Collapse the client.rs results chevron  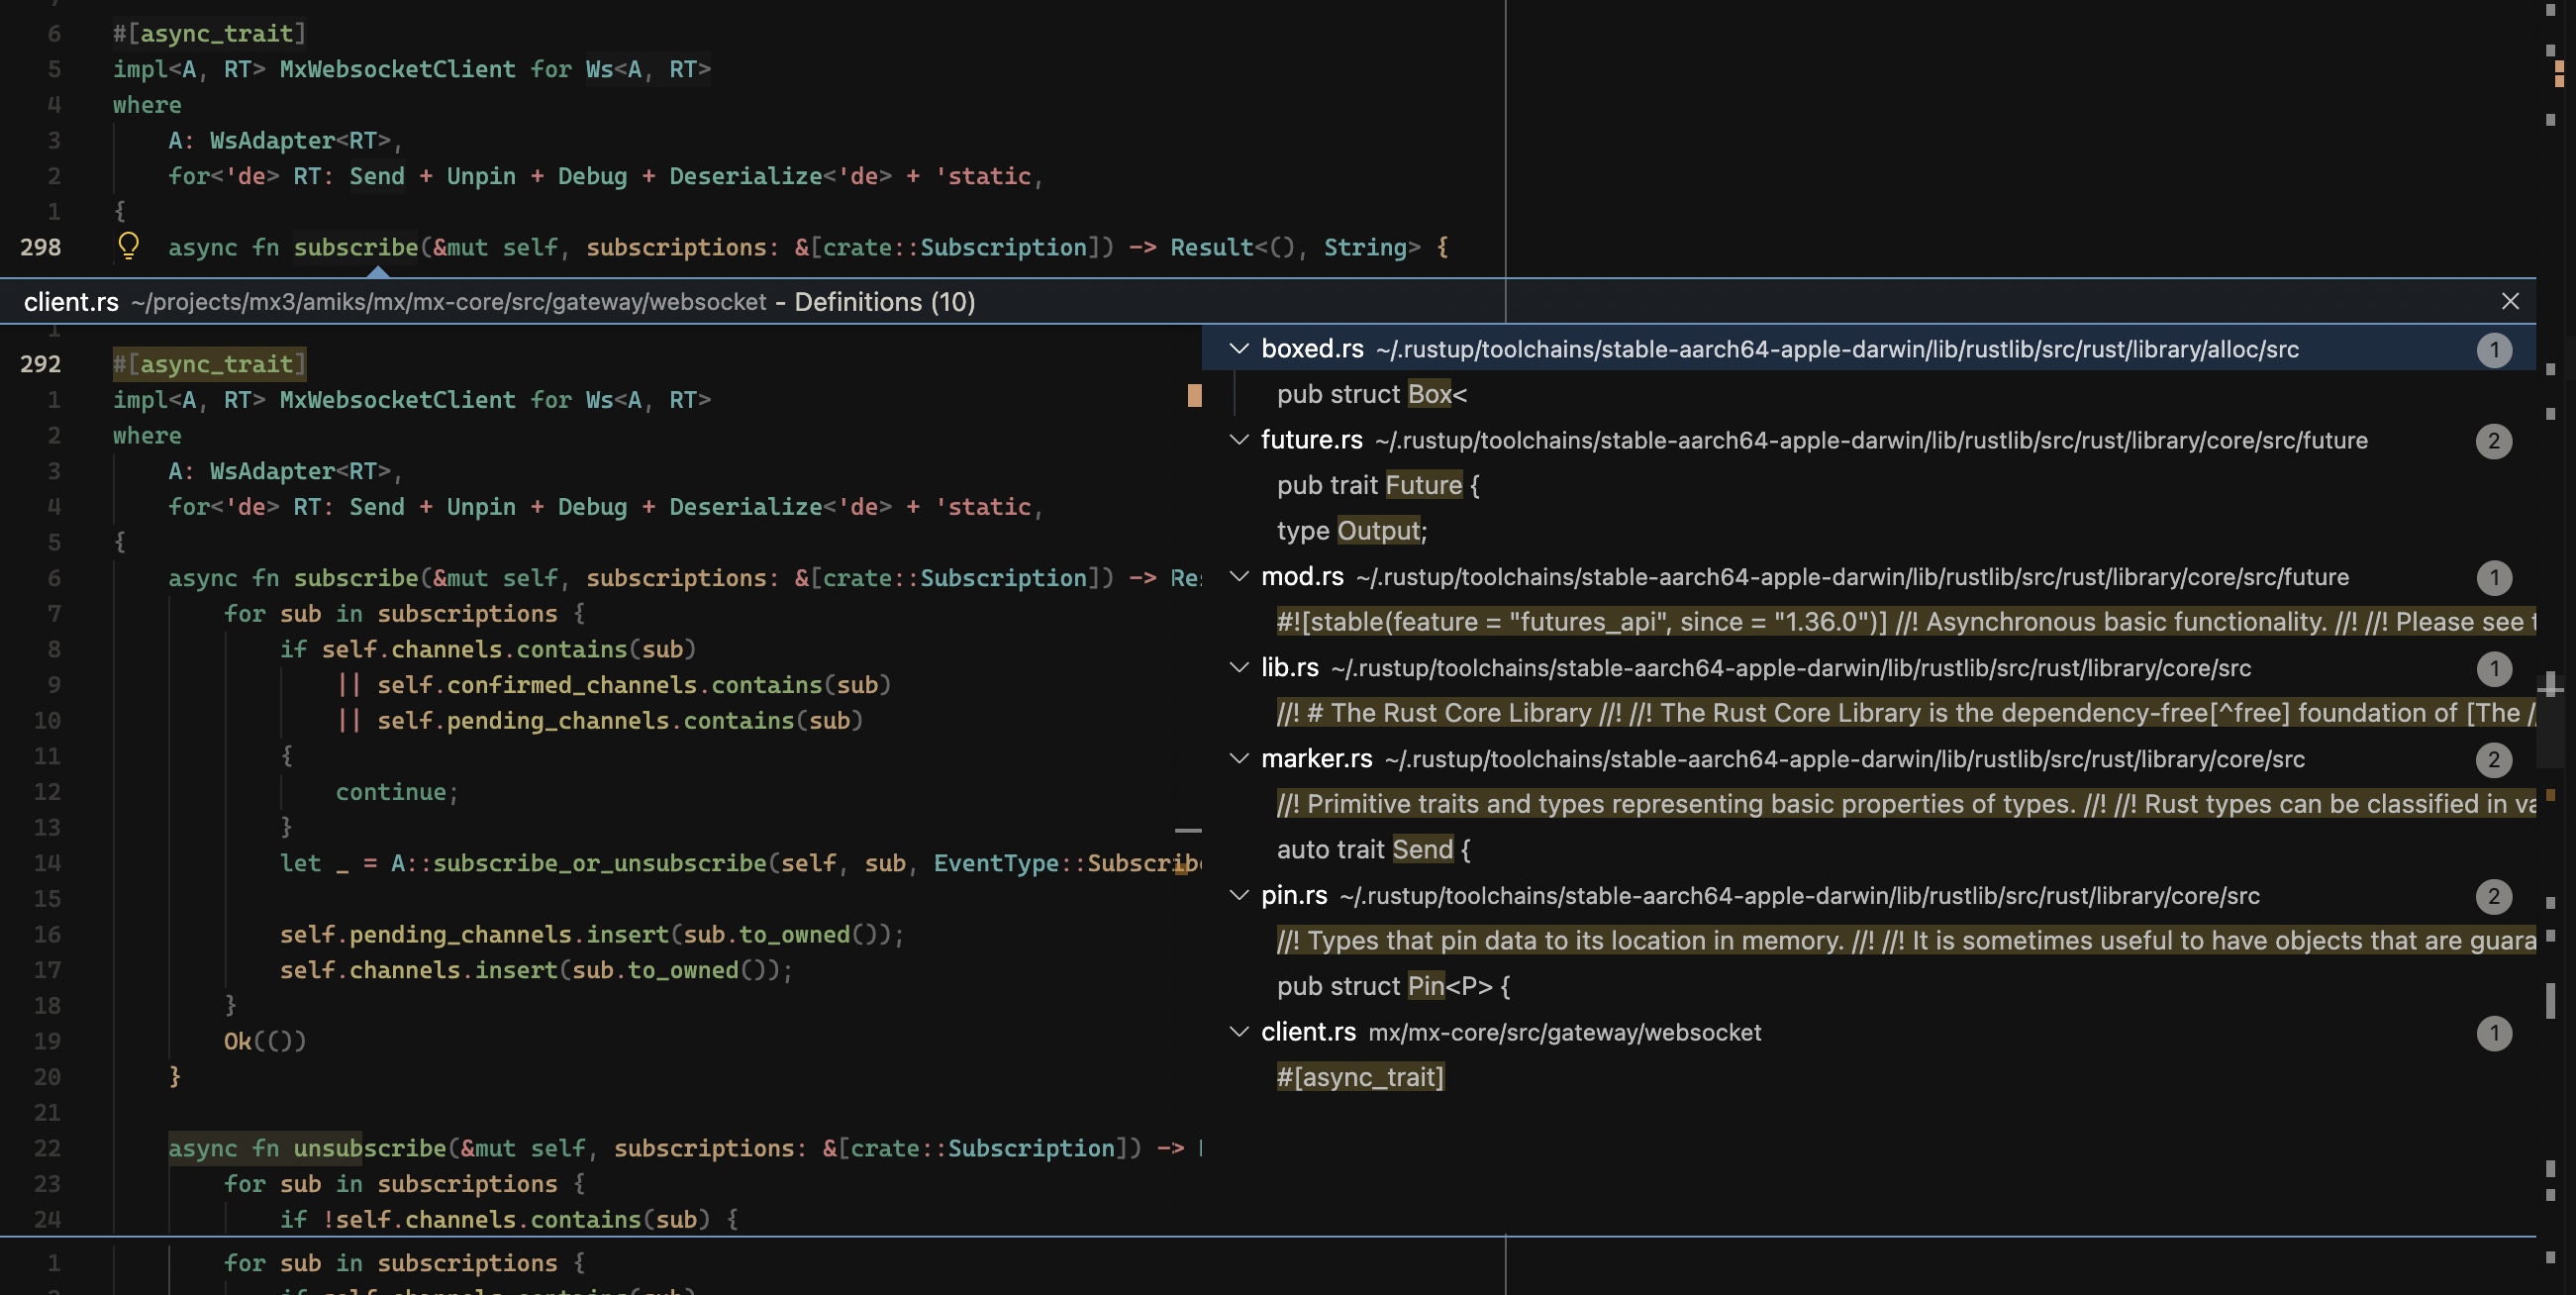[x=1239, y=1032]
